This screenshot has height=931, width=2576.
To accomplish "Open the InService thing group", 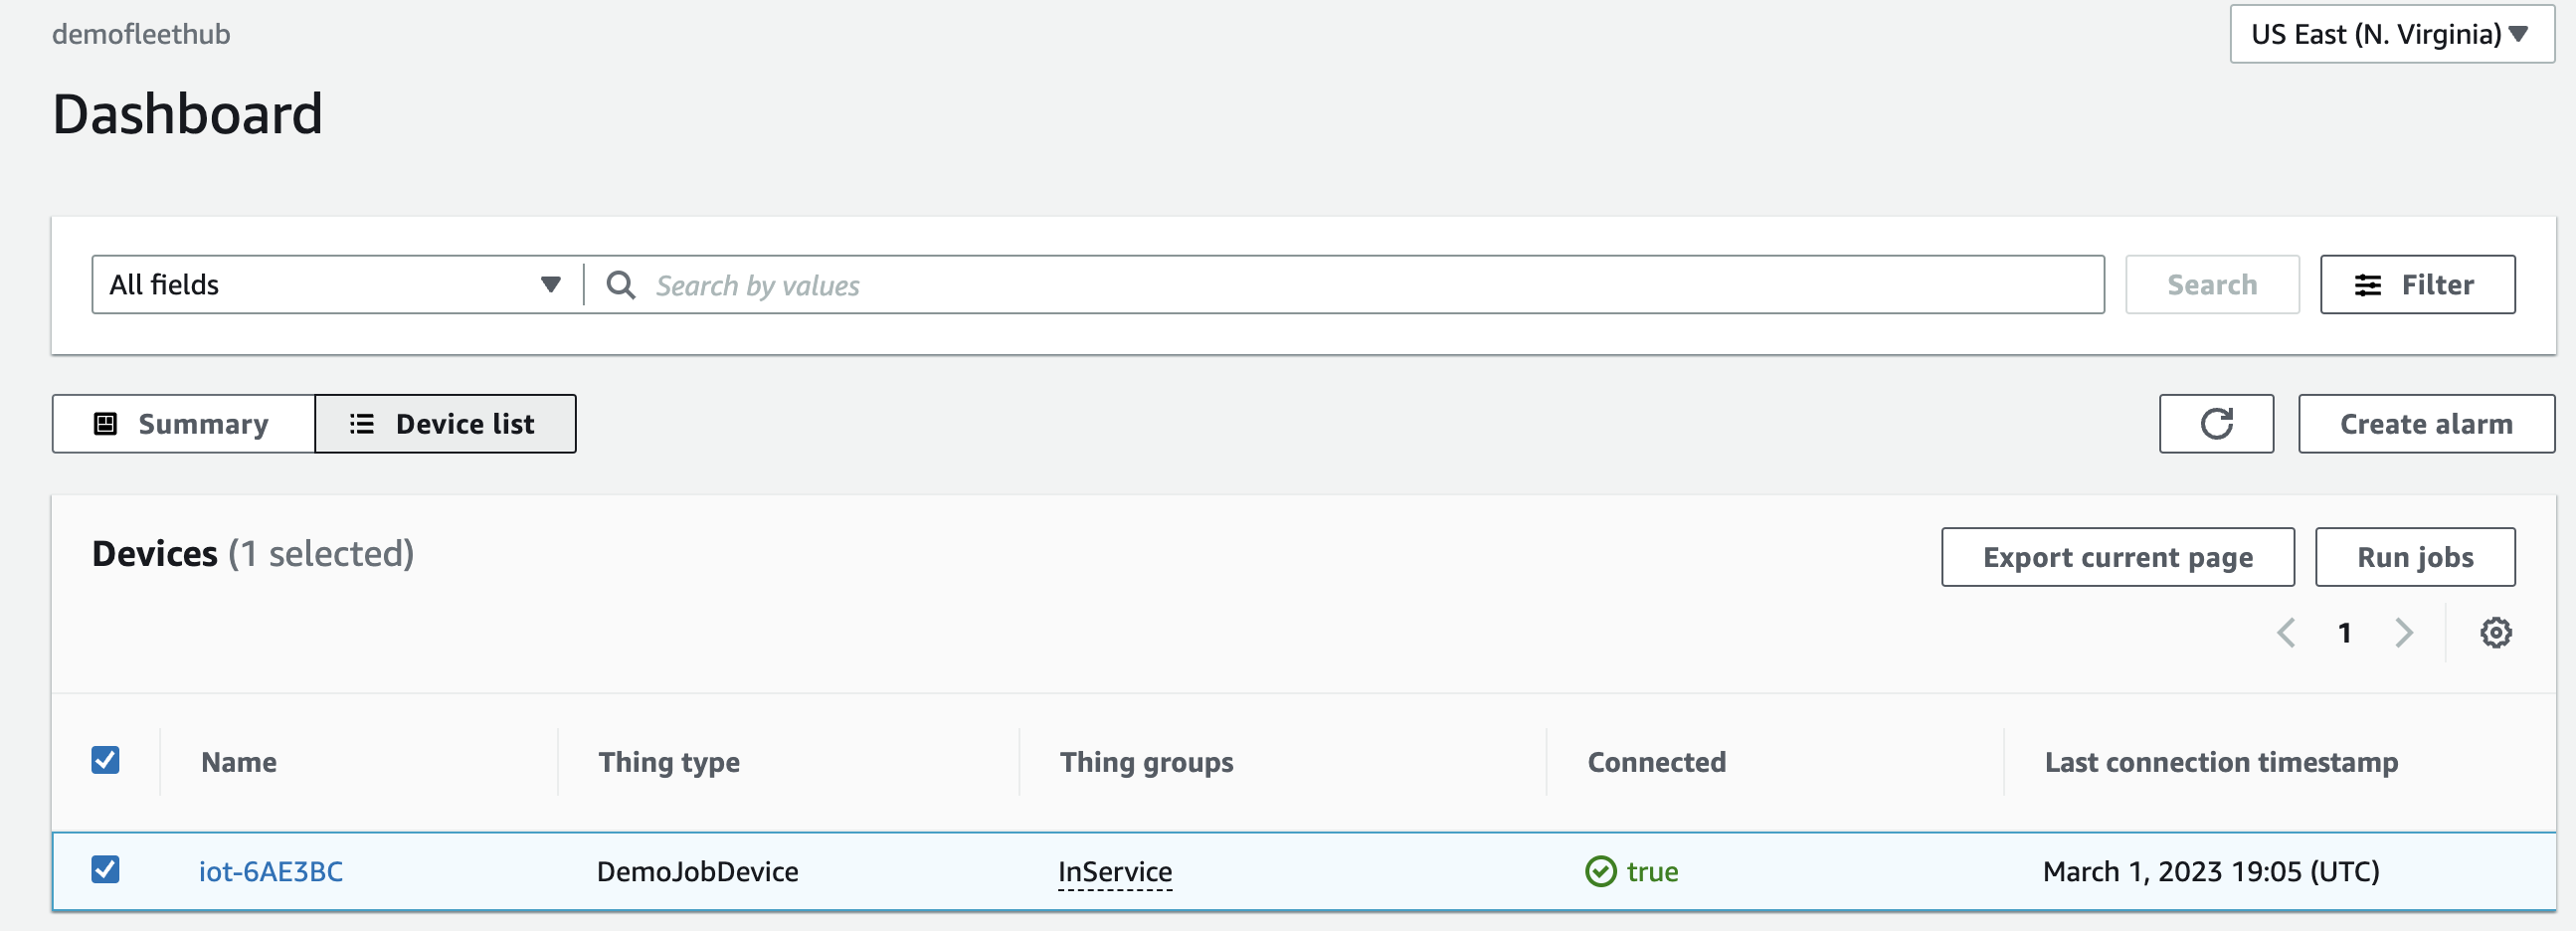I will click(1115, 871).
